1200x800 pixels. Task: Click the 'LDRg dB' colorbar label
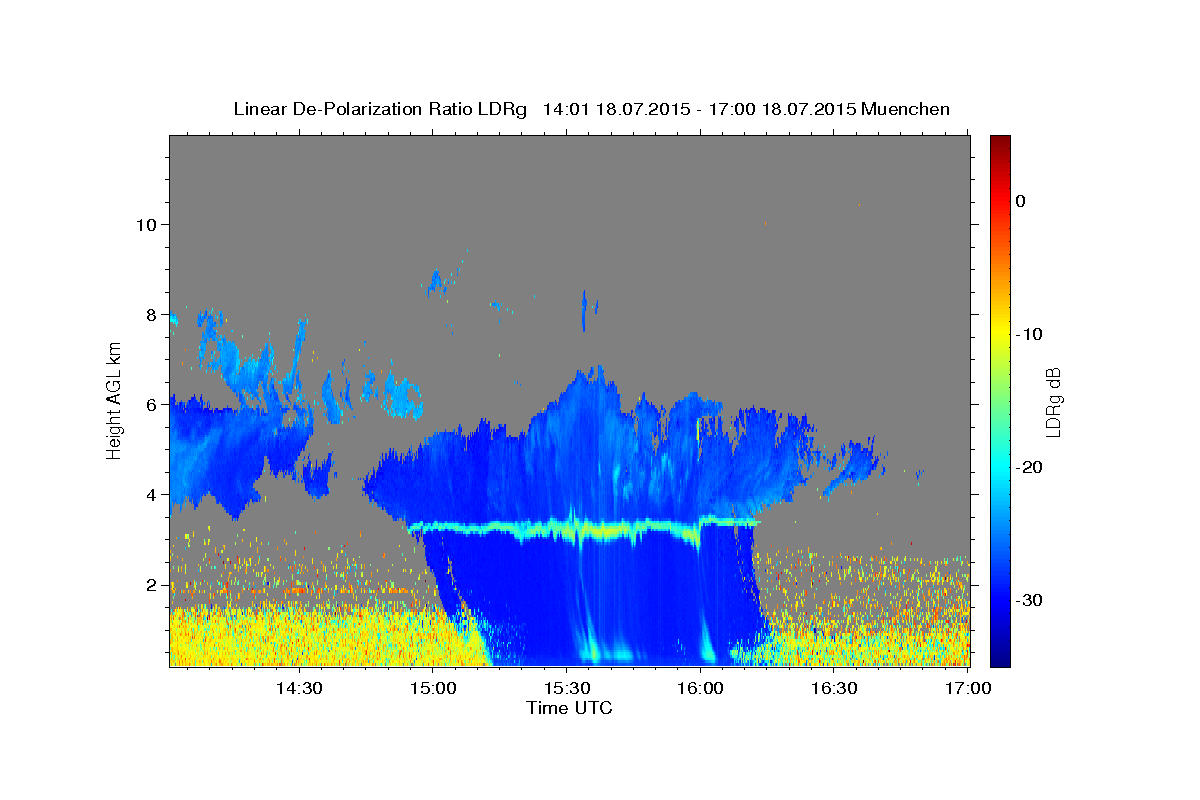click(x=1052, y=402)
